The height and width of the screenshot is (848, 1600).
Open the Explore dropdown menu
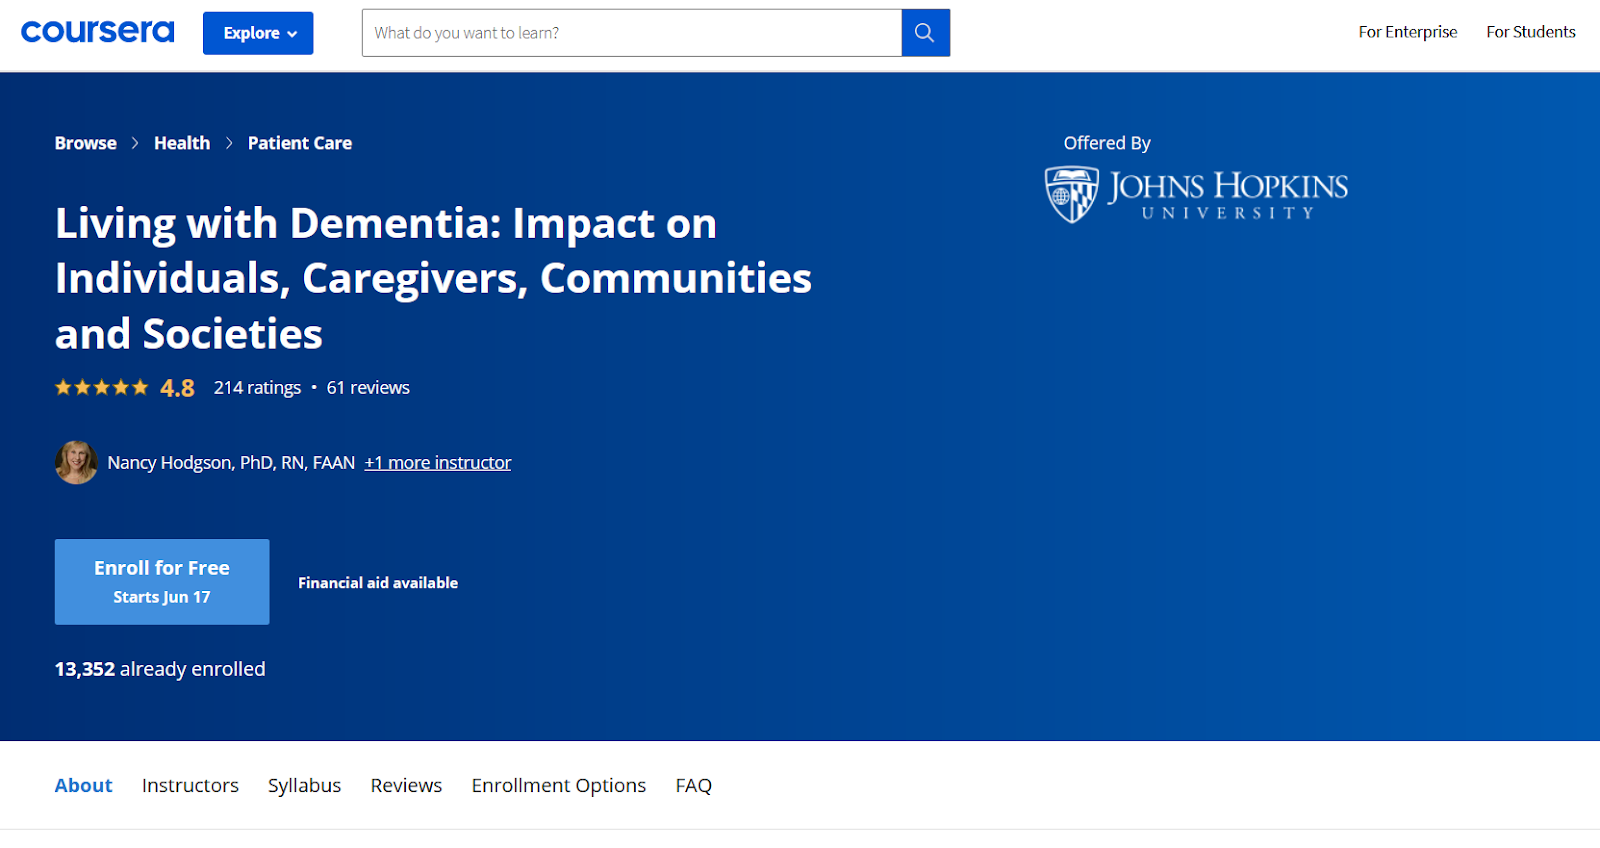pyautogui.click(x=258, y=33)
